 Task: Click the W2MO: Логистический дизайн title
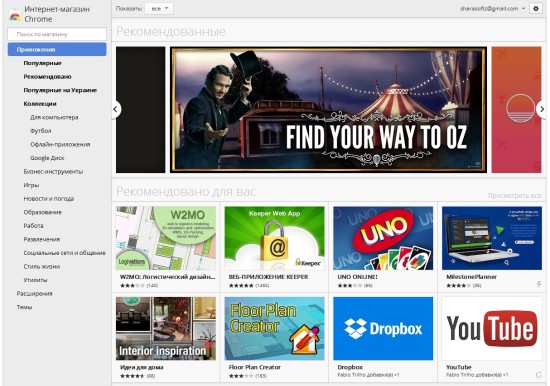[167, 277]
